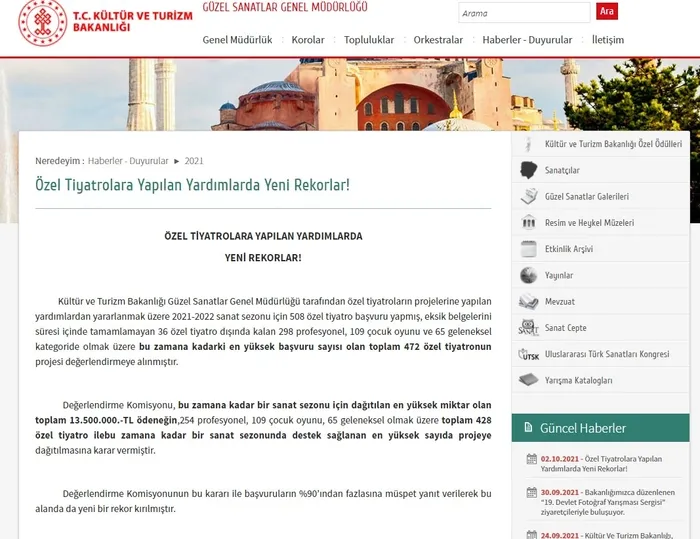
Task: Open the 02.10.2021 Özel Tiyatrolara news link
Action: (x=601, y=464)
